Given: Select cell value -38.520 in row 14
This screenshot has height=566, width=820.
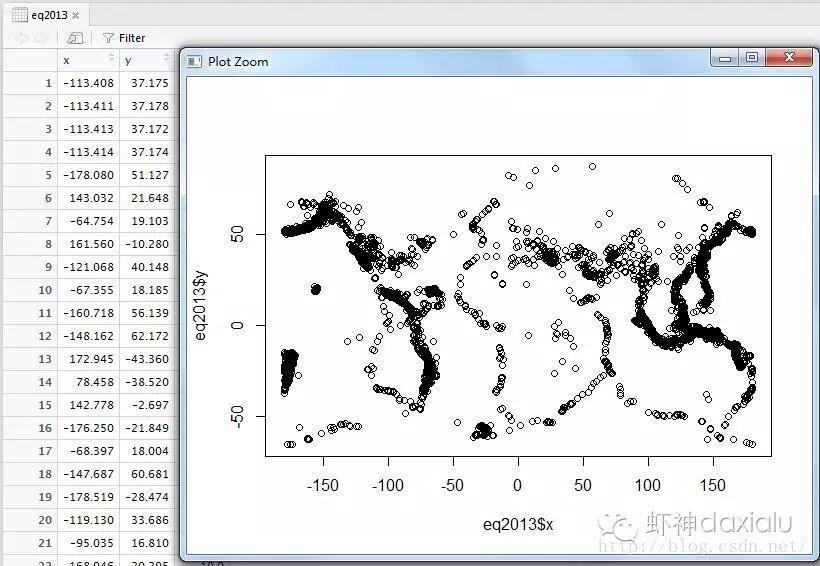Looking at the screenshot, I should [147, 382].
